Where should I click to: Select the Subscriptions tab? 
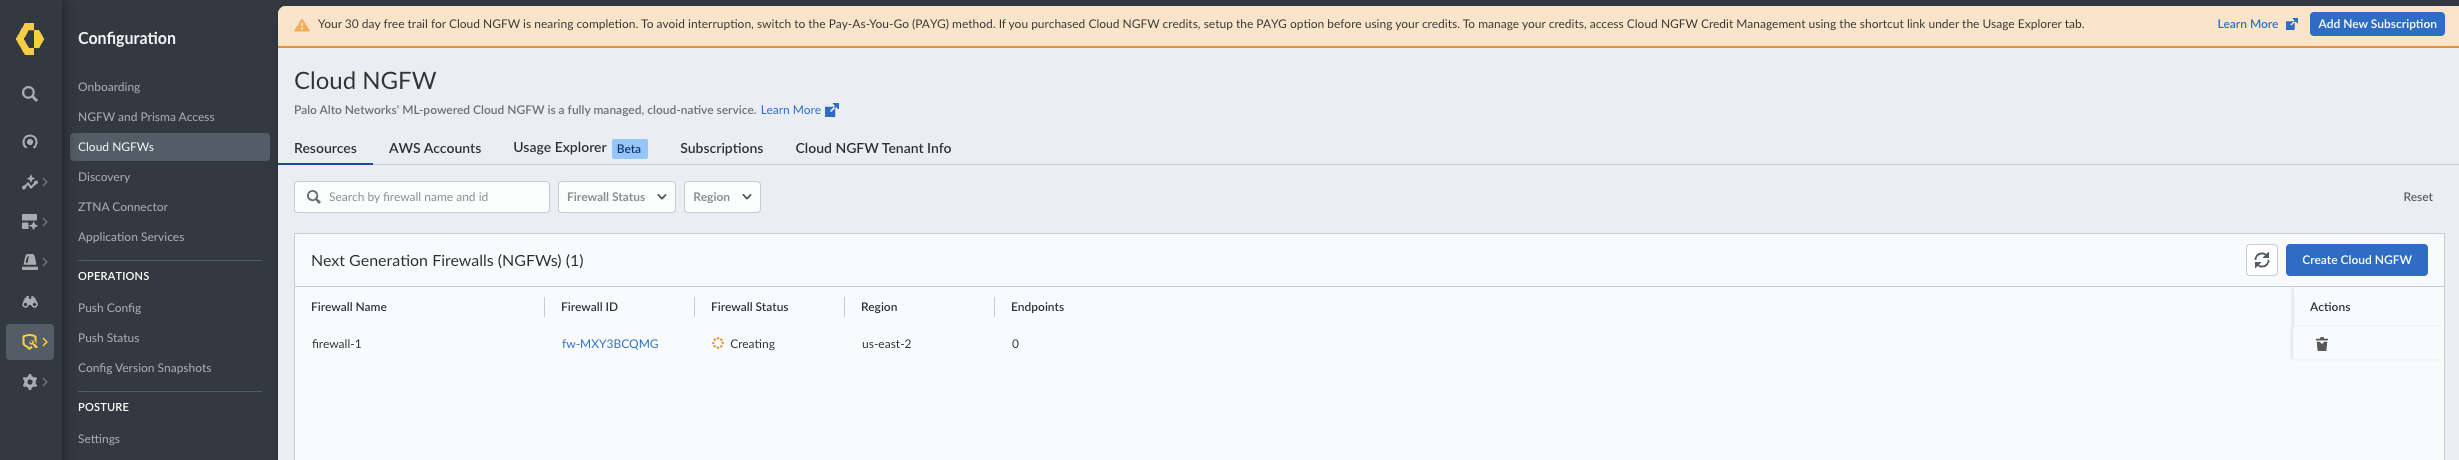[x=721, y=148]
